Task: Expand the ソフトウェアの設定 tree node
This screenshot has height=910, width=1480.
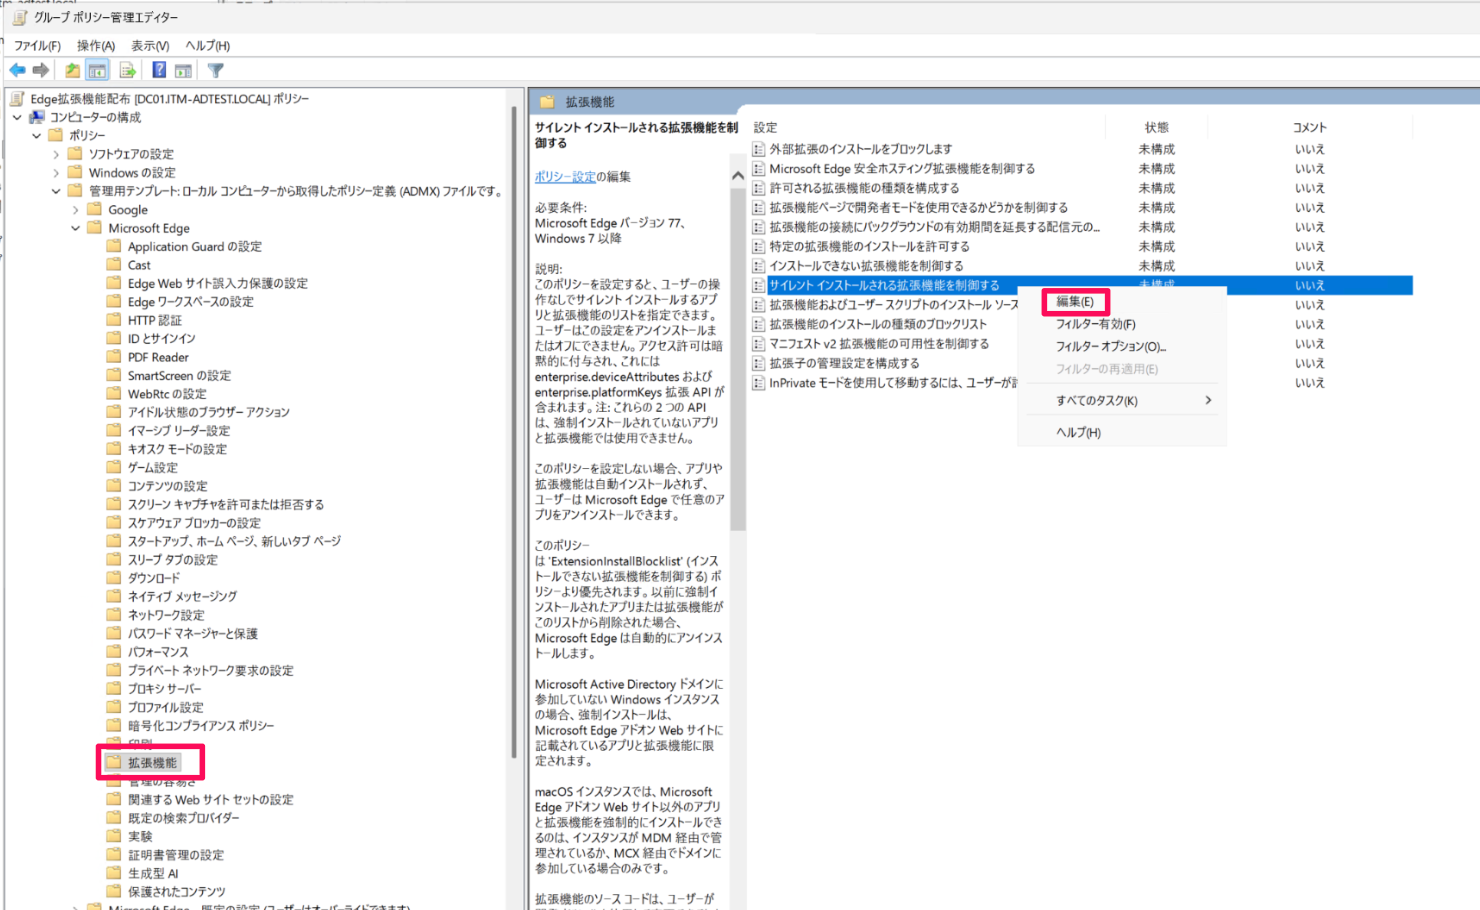Action: [x=56, y=154]
